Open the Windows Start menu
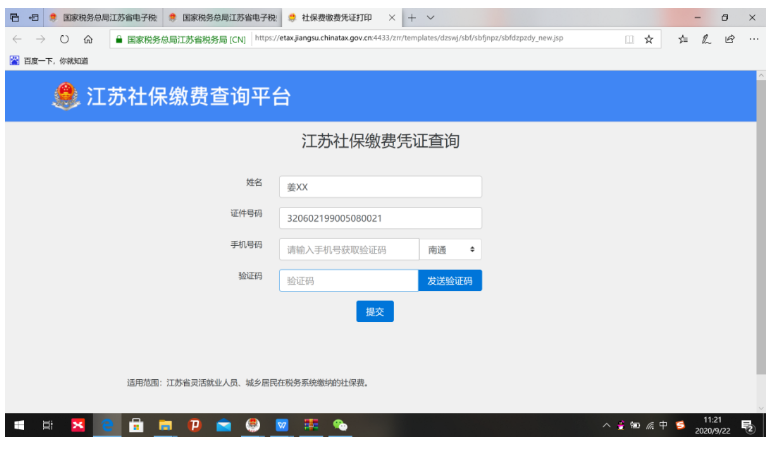The height and width of the screenshot is (463, 777). (x=19, y=425)
